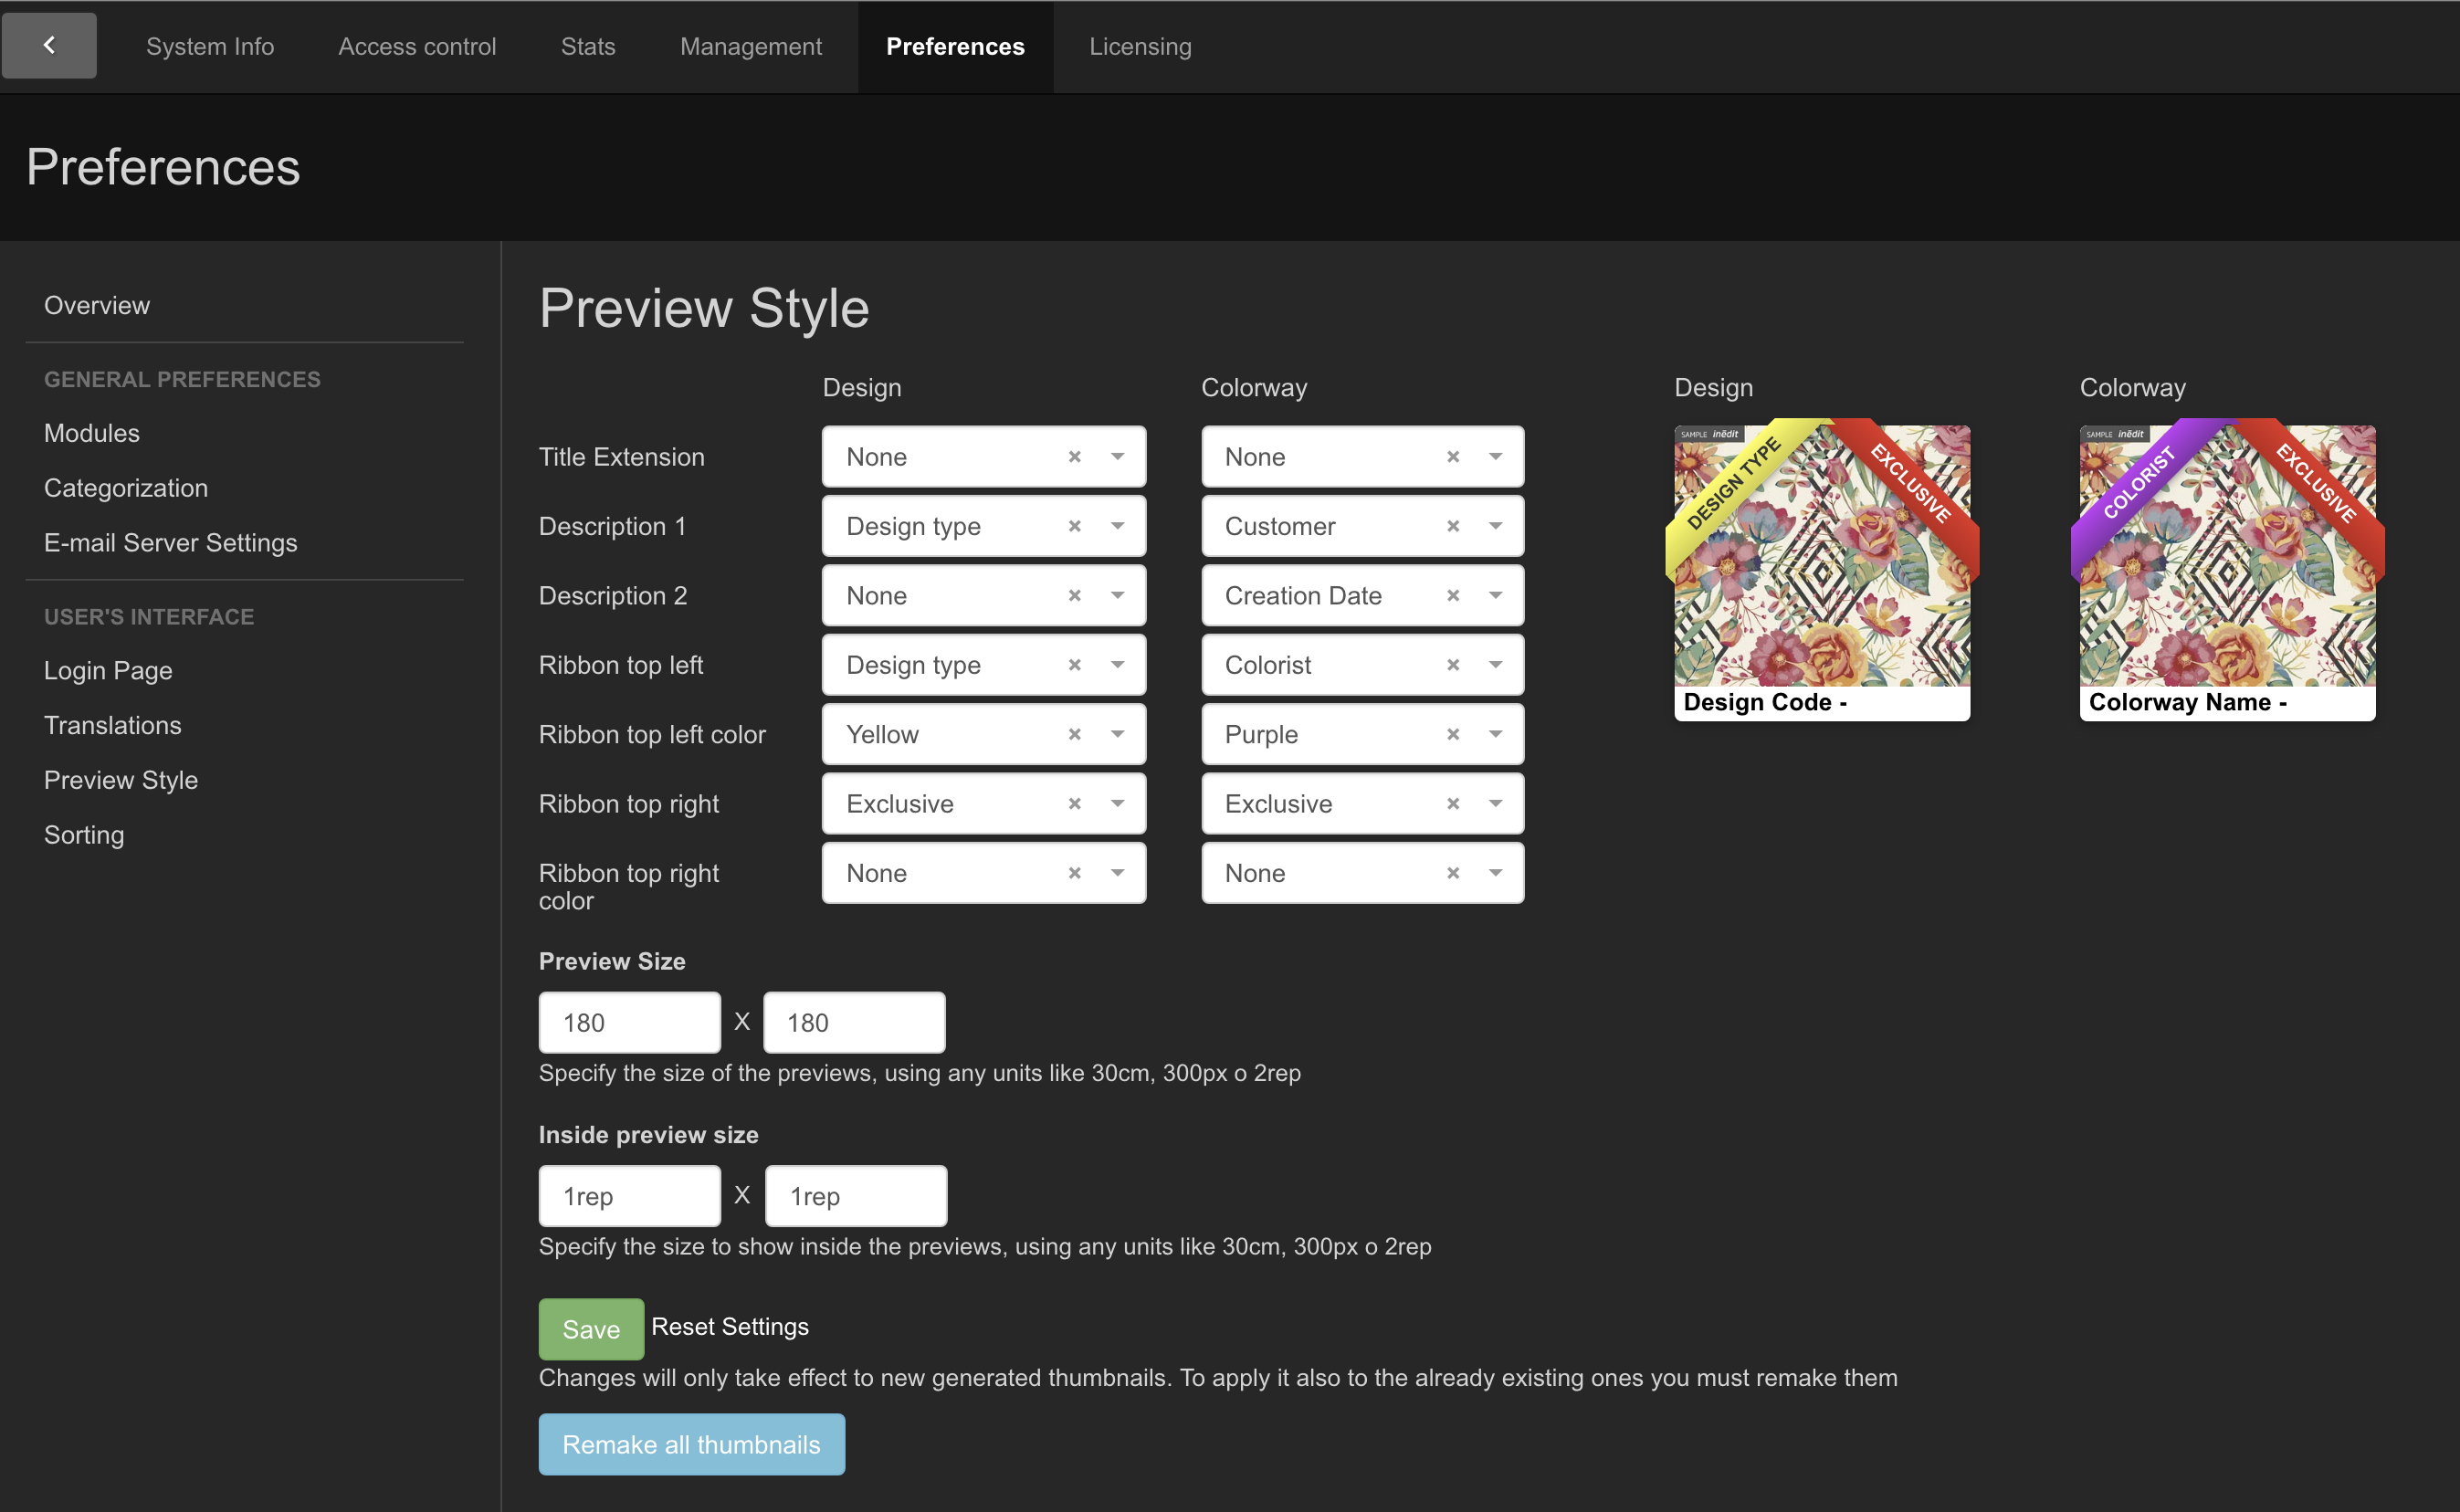Clear the Colorway Creation Date selection

pos(1452,595)
